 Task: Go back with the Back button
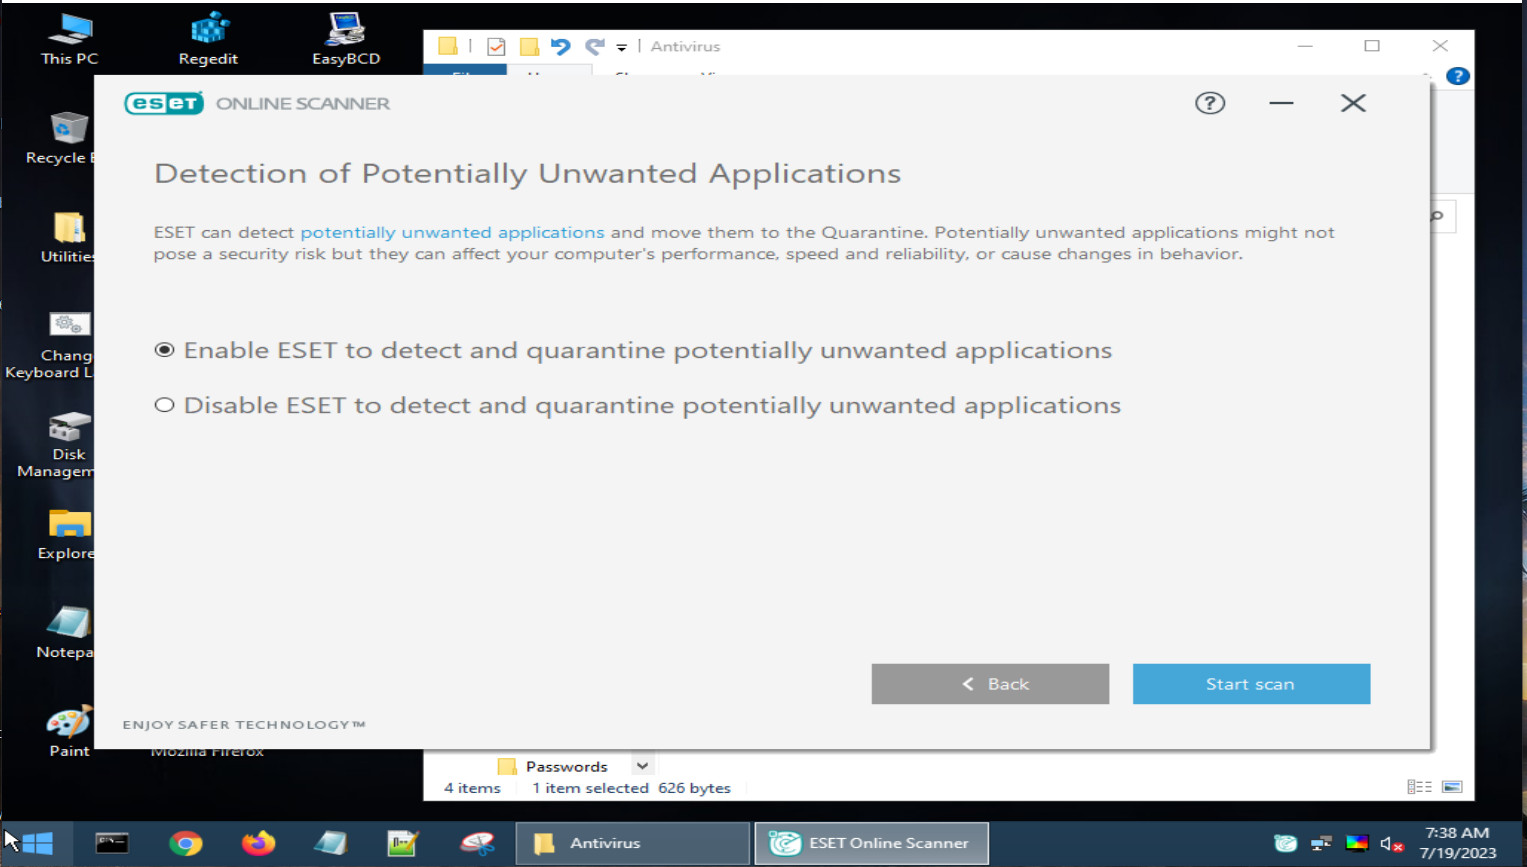point(990,684)
